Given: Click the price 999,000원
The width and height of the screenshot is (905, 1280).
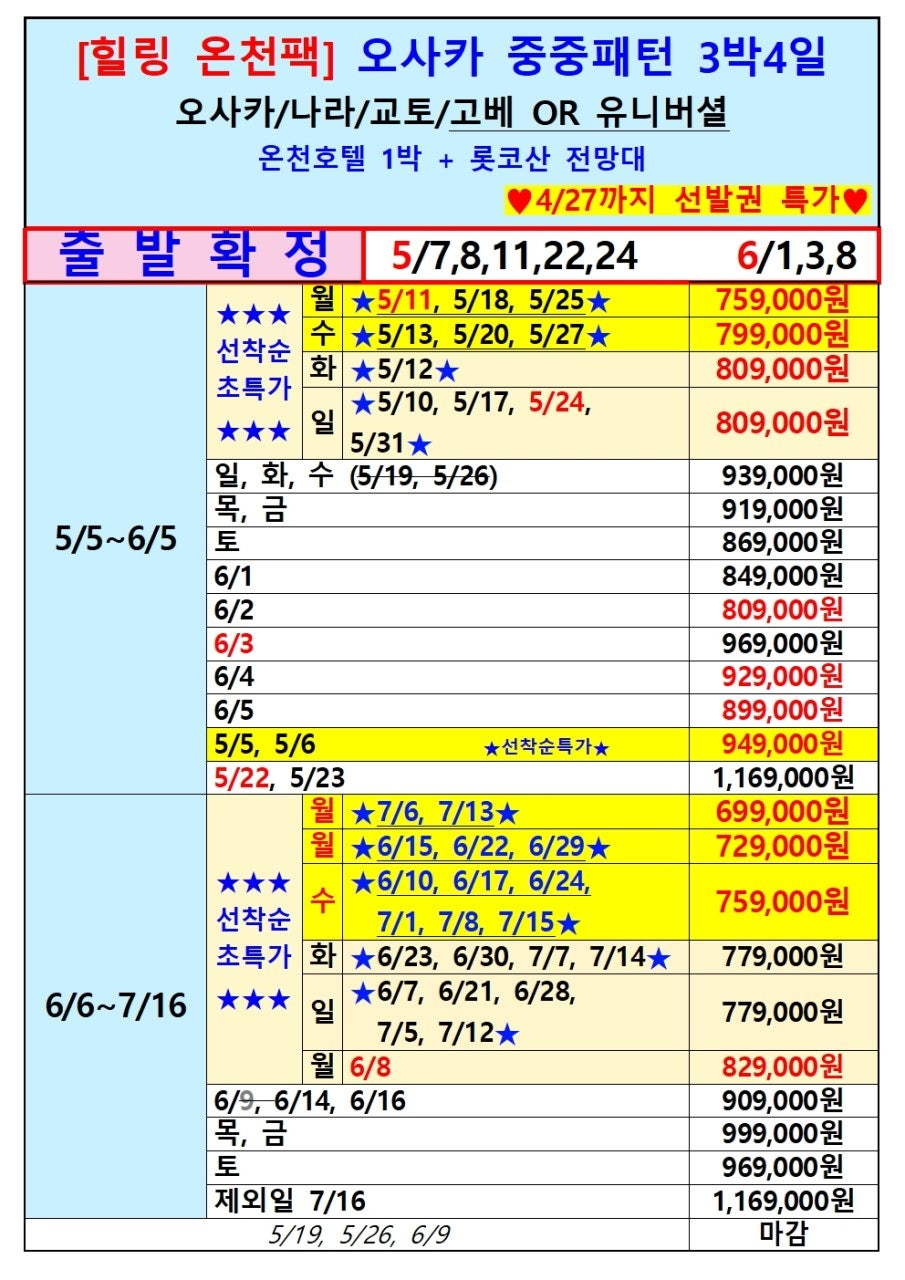Looking at the screenshot, I should [783, 1133].
